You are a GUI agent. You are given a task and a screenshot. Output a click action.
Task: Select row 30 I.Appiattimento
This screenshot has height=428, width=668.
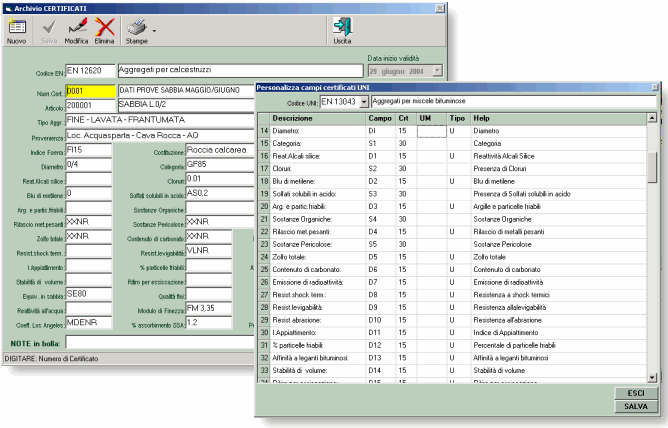pyautogui.click(x=452, y=333)
